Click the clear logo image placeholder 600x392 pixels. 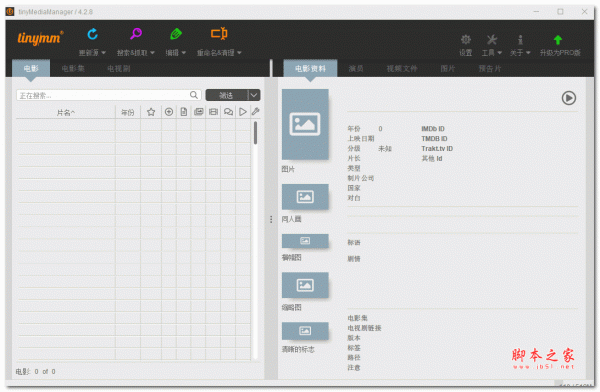click(x=305, y=331)
